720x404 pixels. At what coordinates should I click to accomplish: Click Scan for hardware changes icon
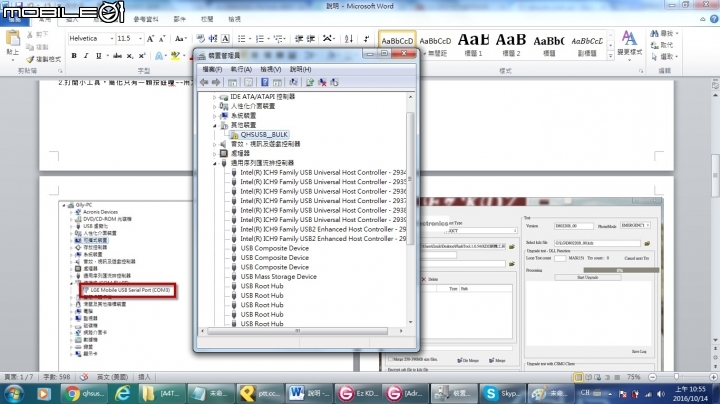tap(293, 82)
